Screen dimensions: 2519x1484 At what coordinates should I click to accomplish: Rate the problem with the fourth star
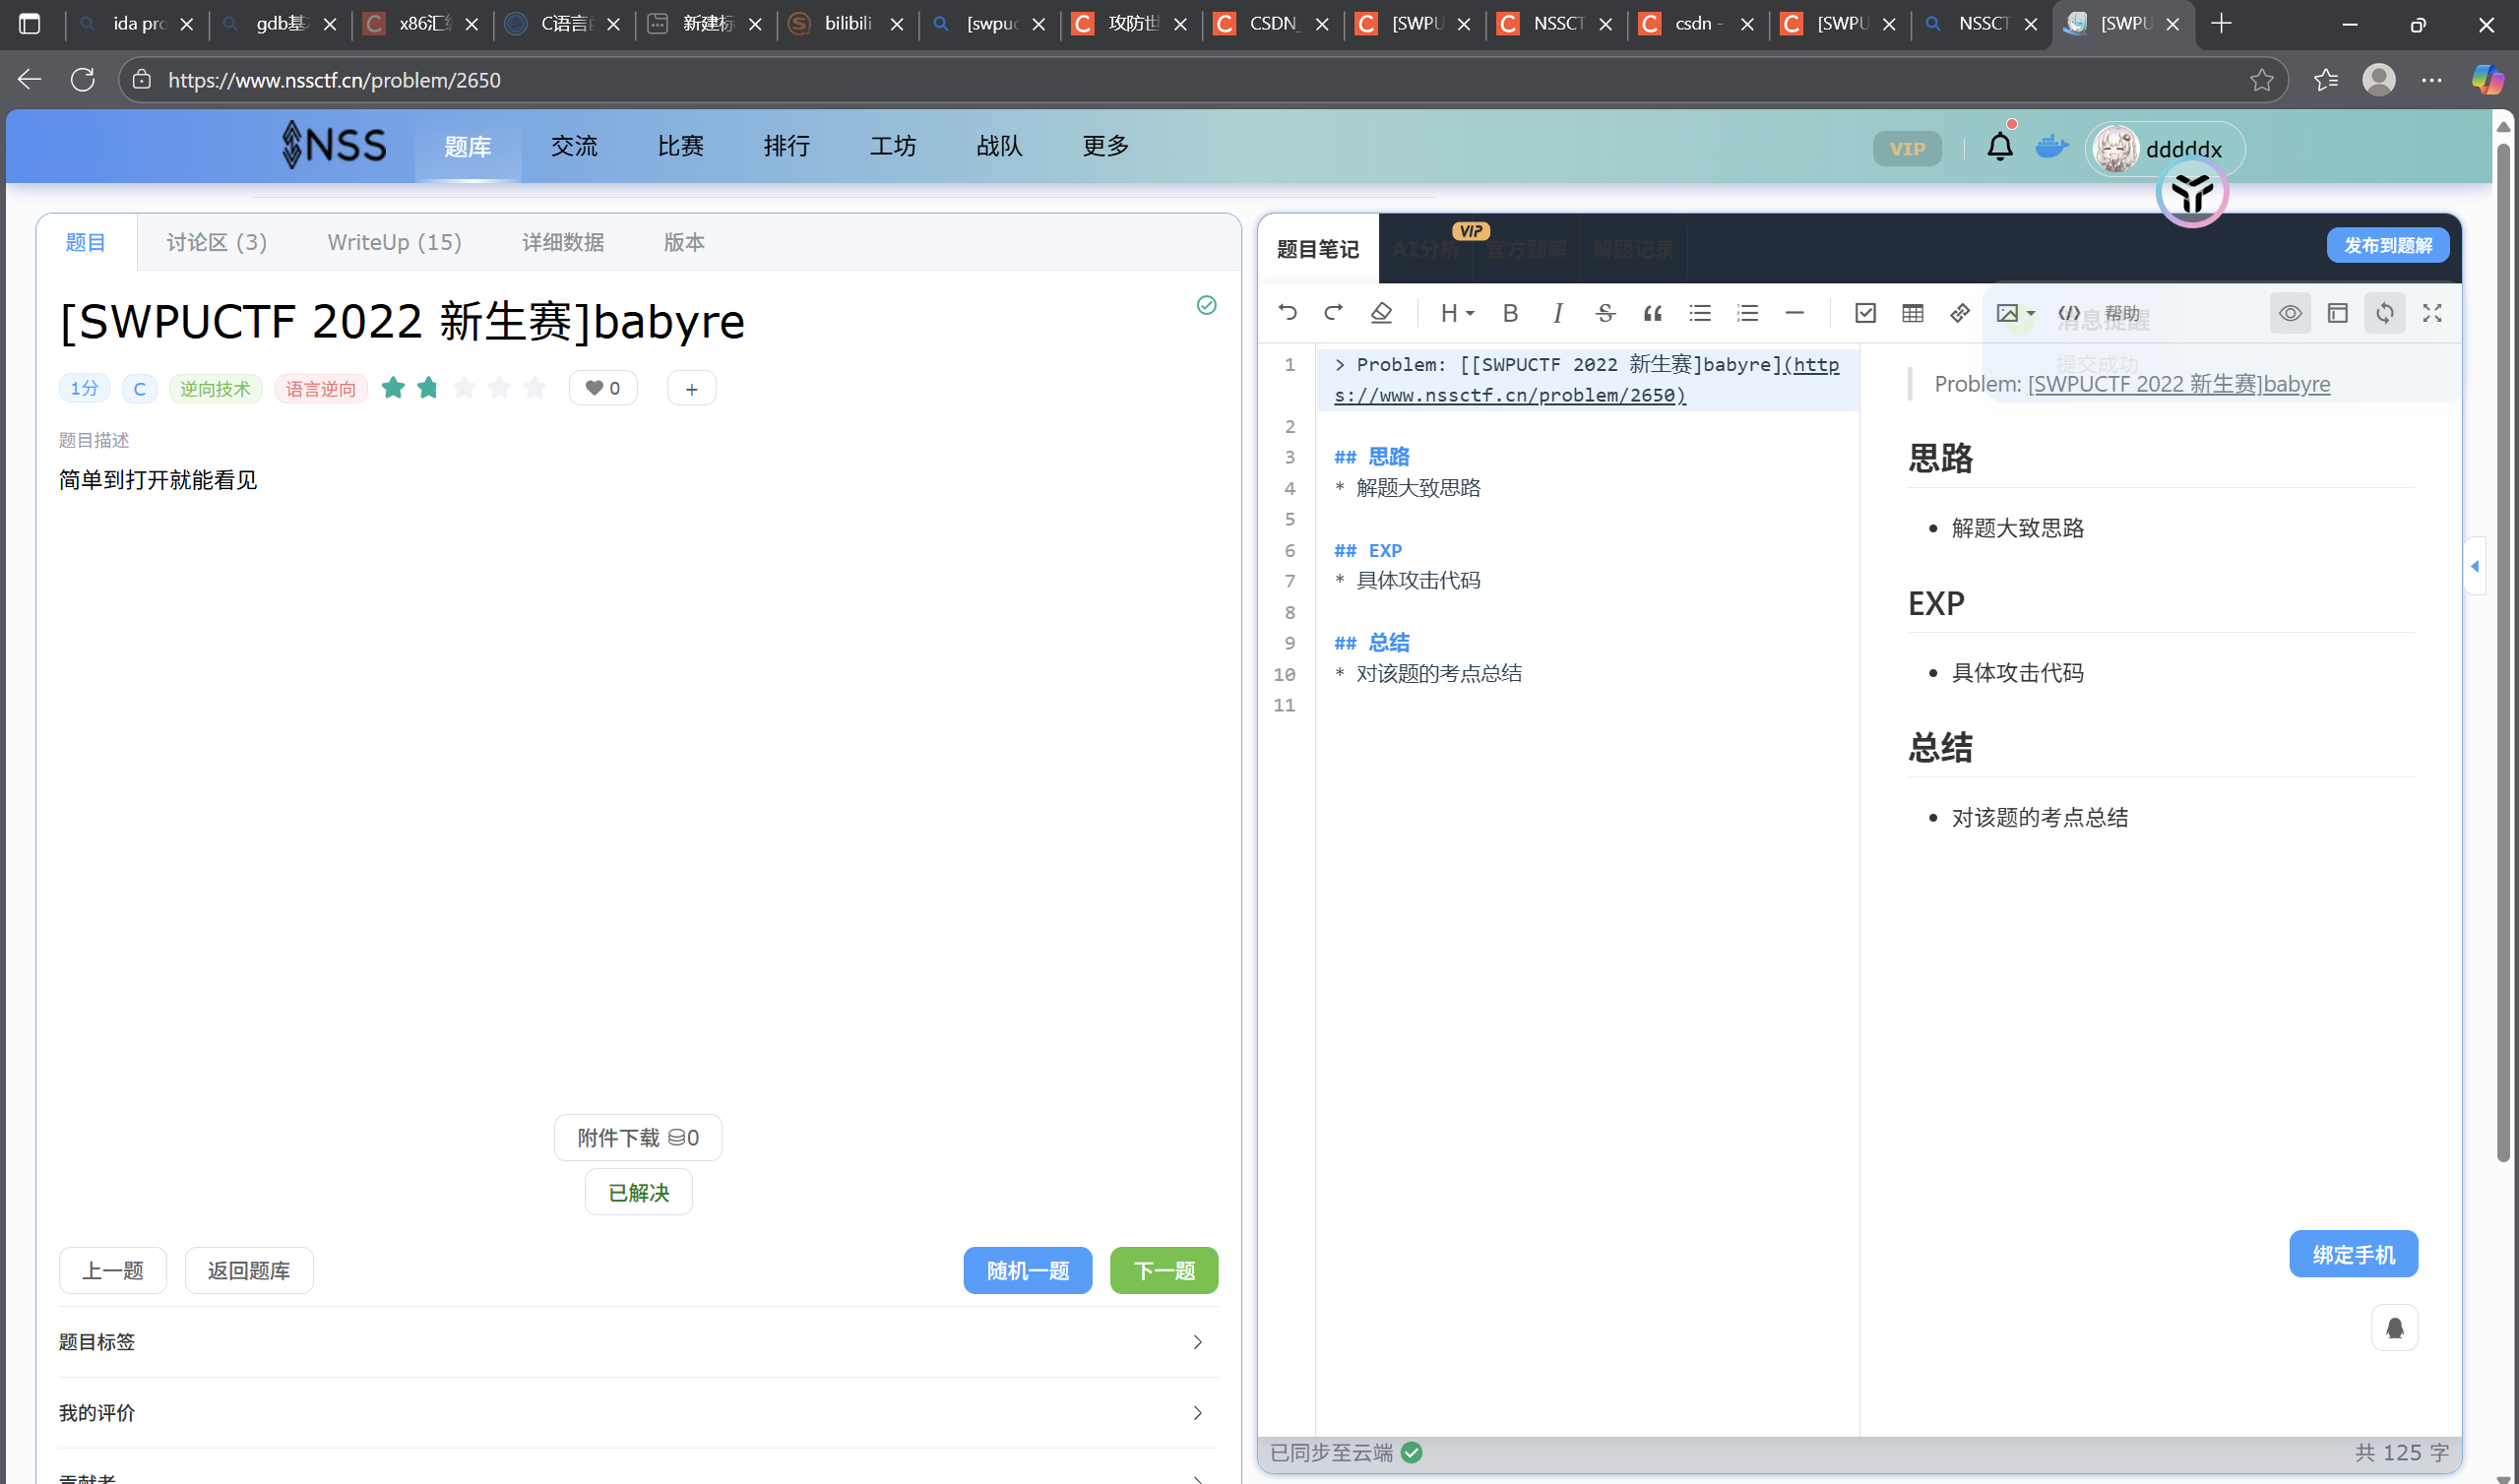pyautogui.click(x=499, y=388)
